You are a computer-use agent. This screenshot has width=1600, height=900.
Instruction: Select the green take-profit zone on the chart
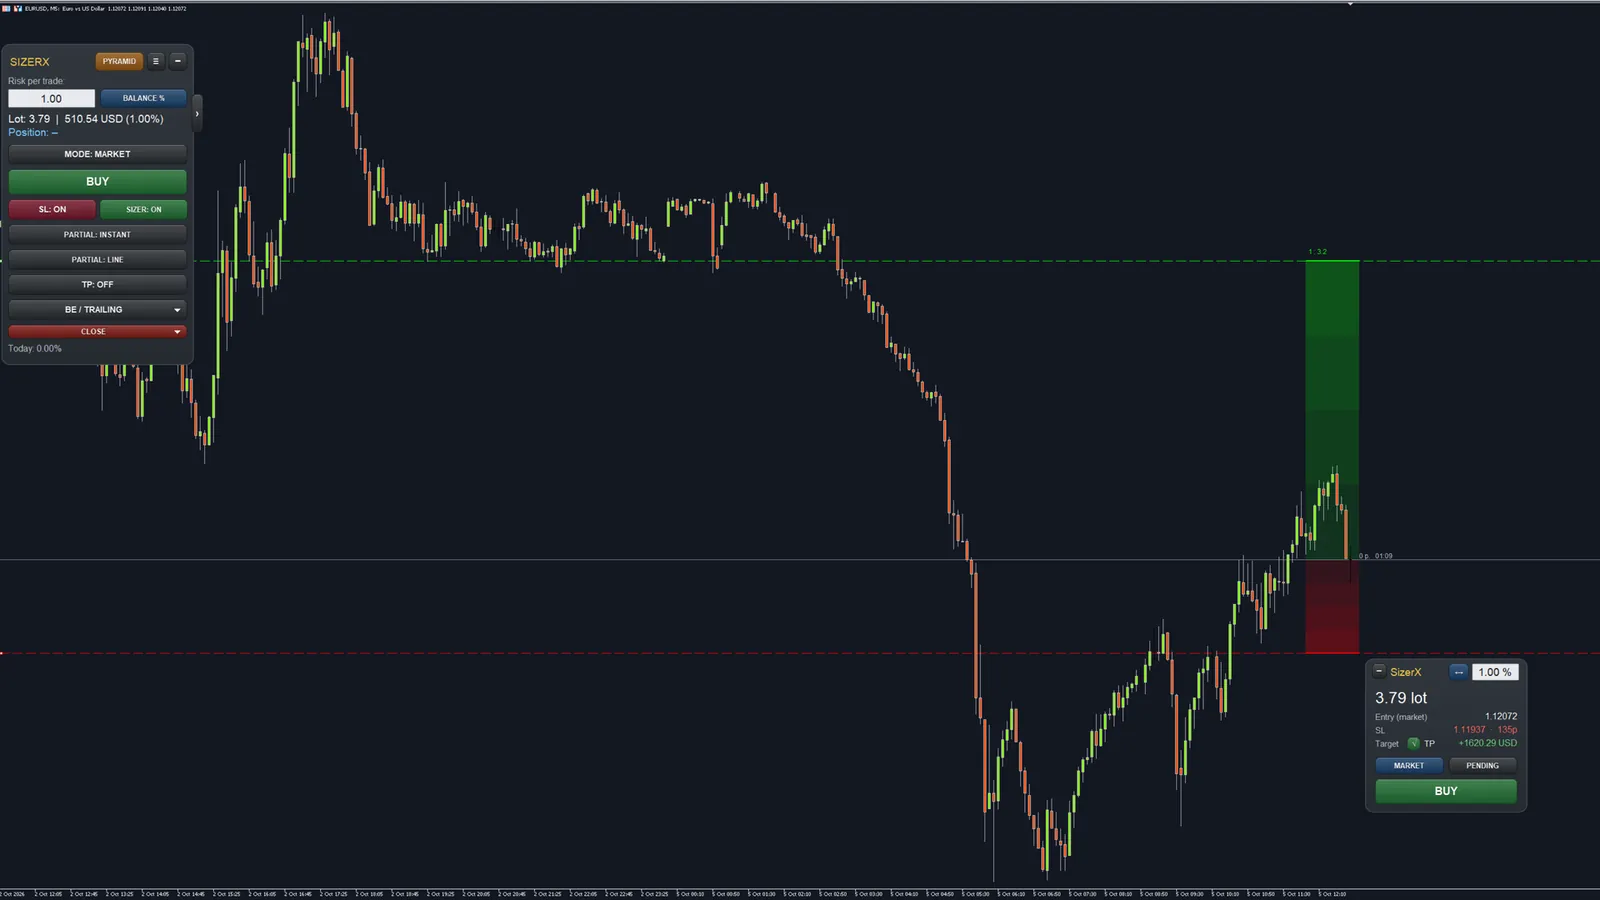click(1332, 409)
